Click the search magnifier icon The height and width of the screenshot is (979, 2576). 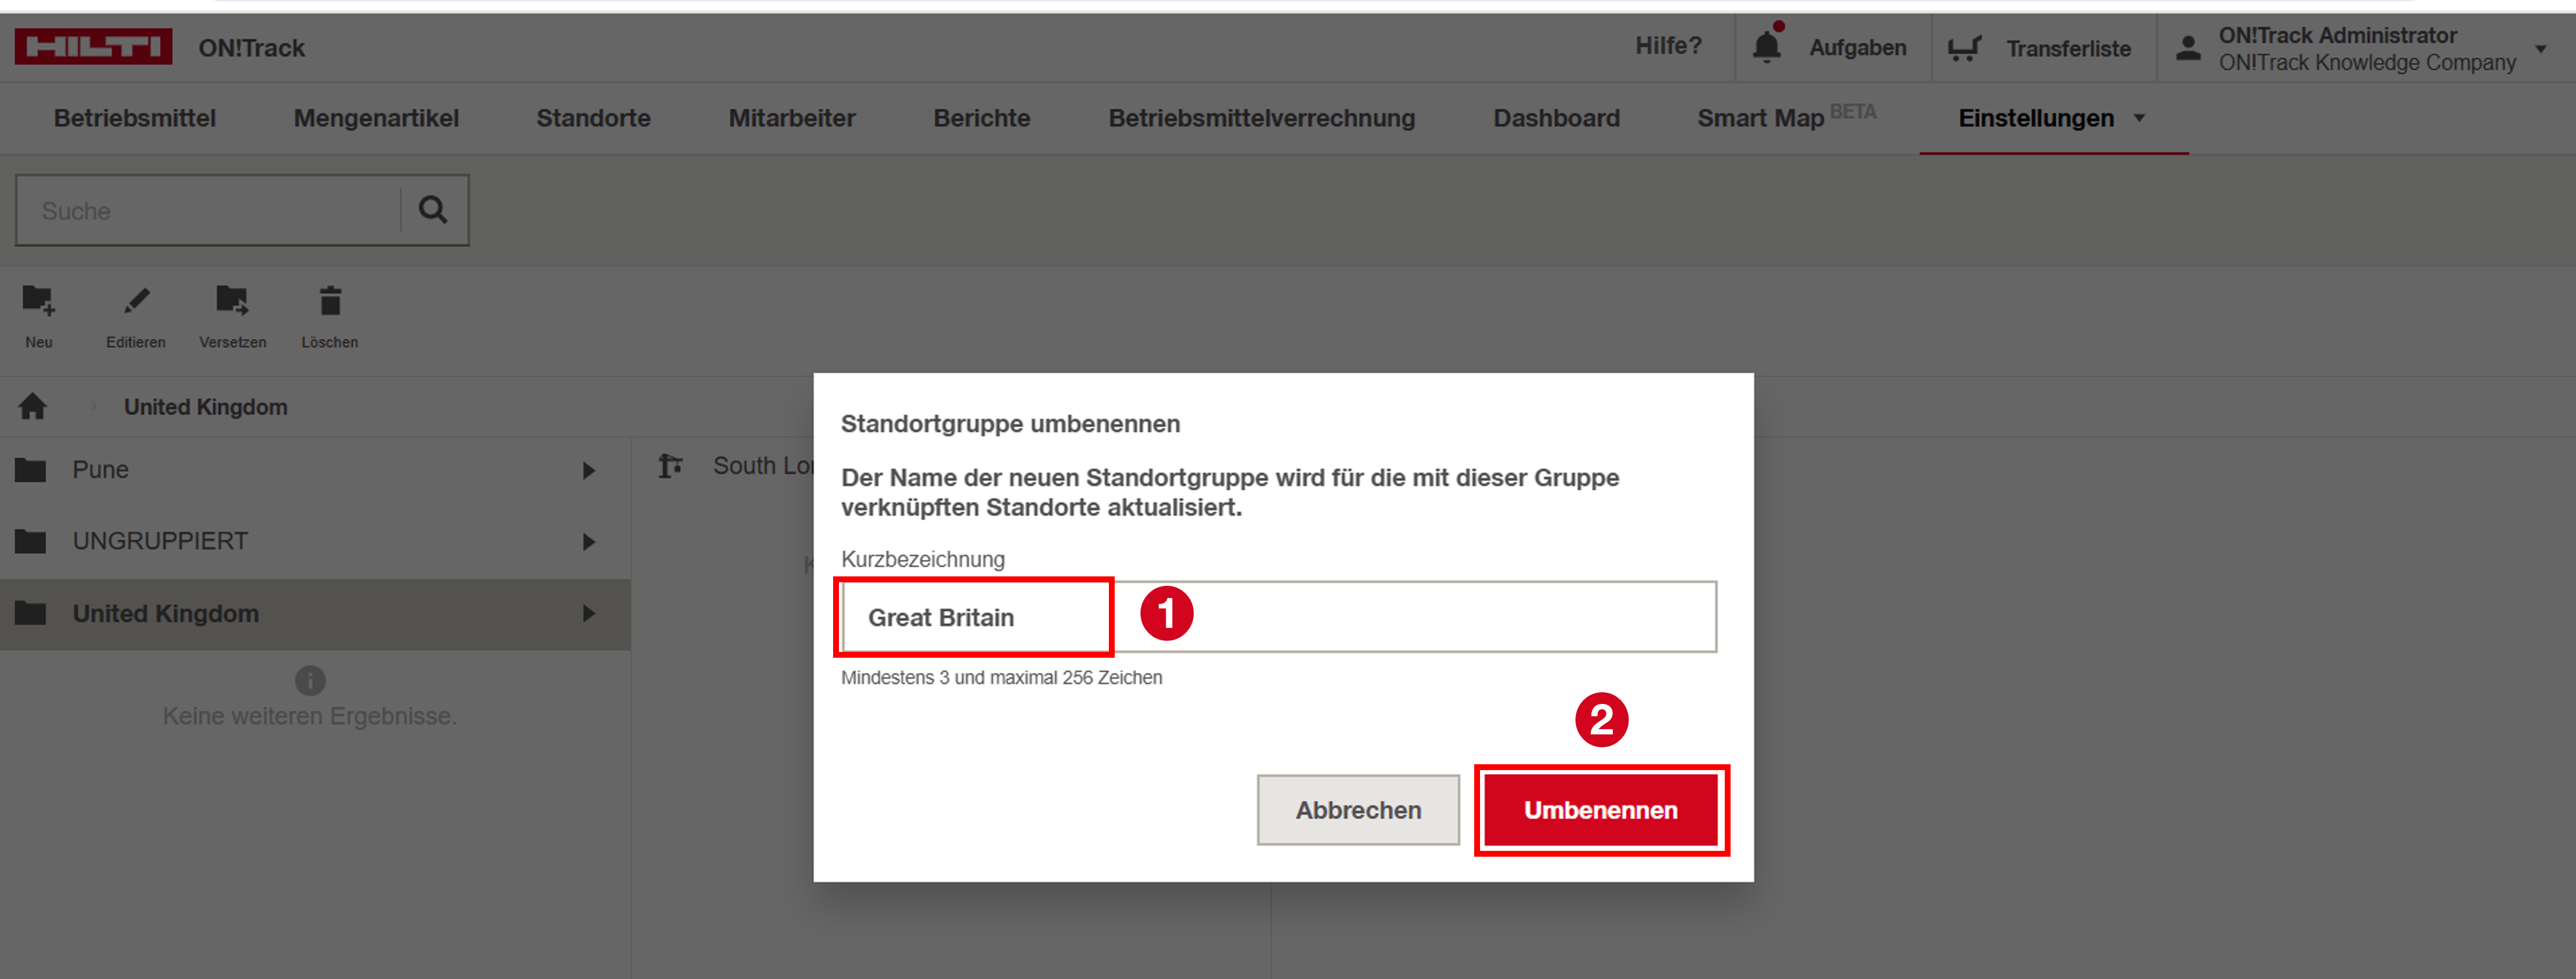[433, 210]
